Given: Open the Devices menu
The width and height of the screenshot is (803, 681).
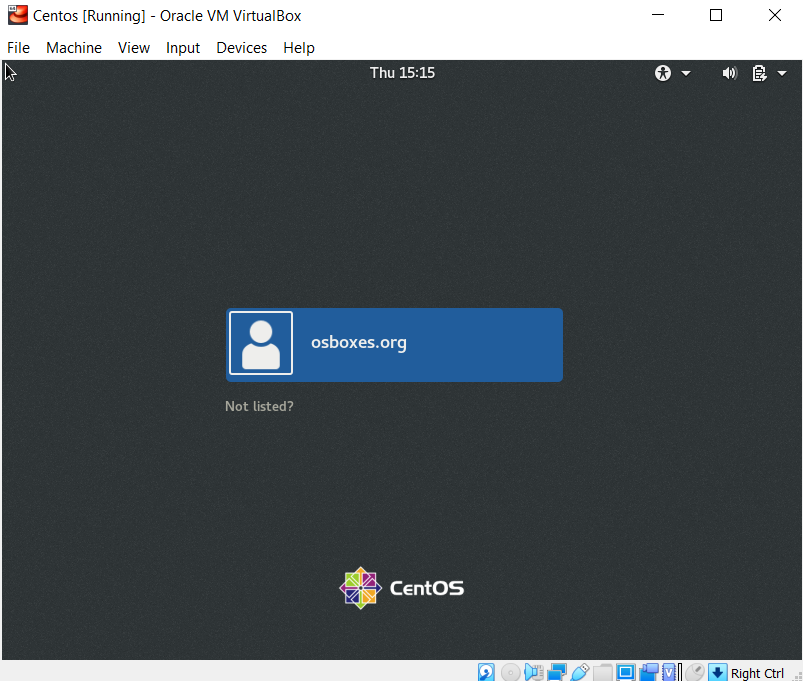Looking at the screenshot, I should [242, 48].
